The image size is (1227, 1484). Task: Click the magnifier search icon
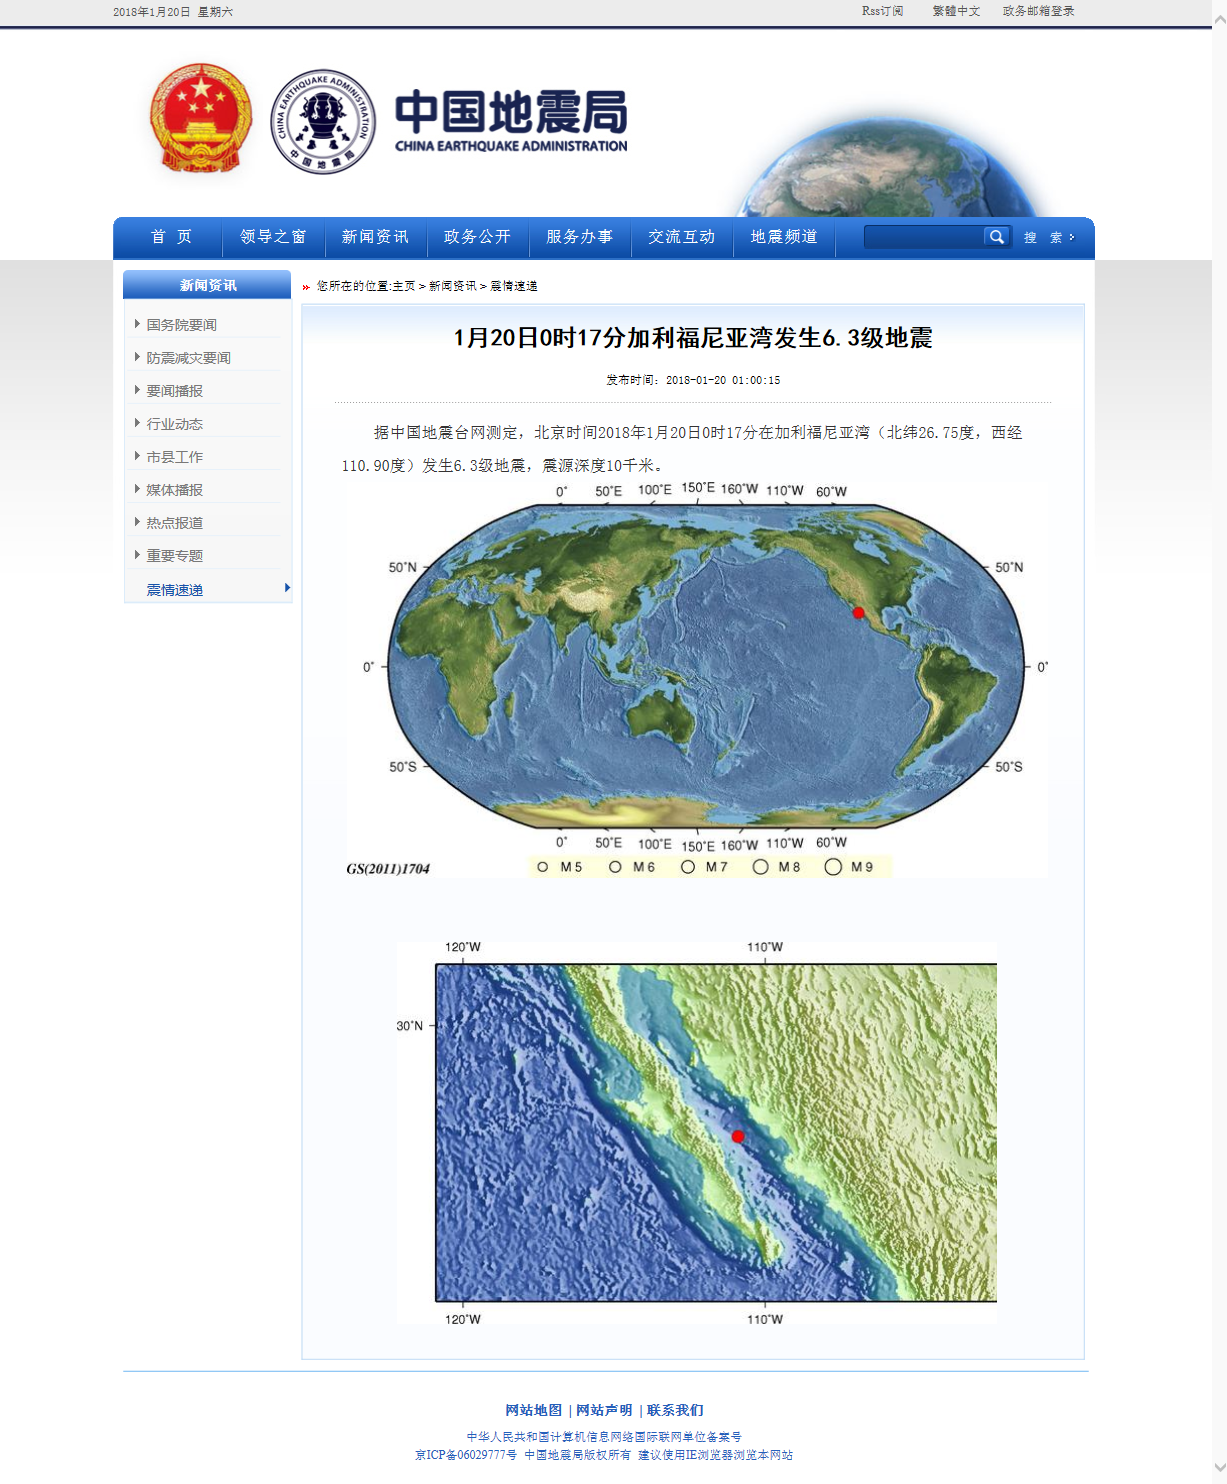[x=996, y=237]
